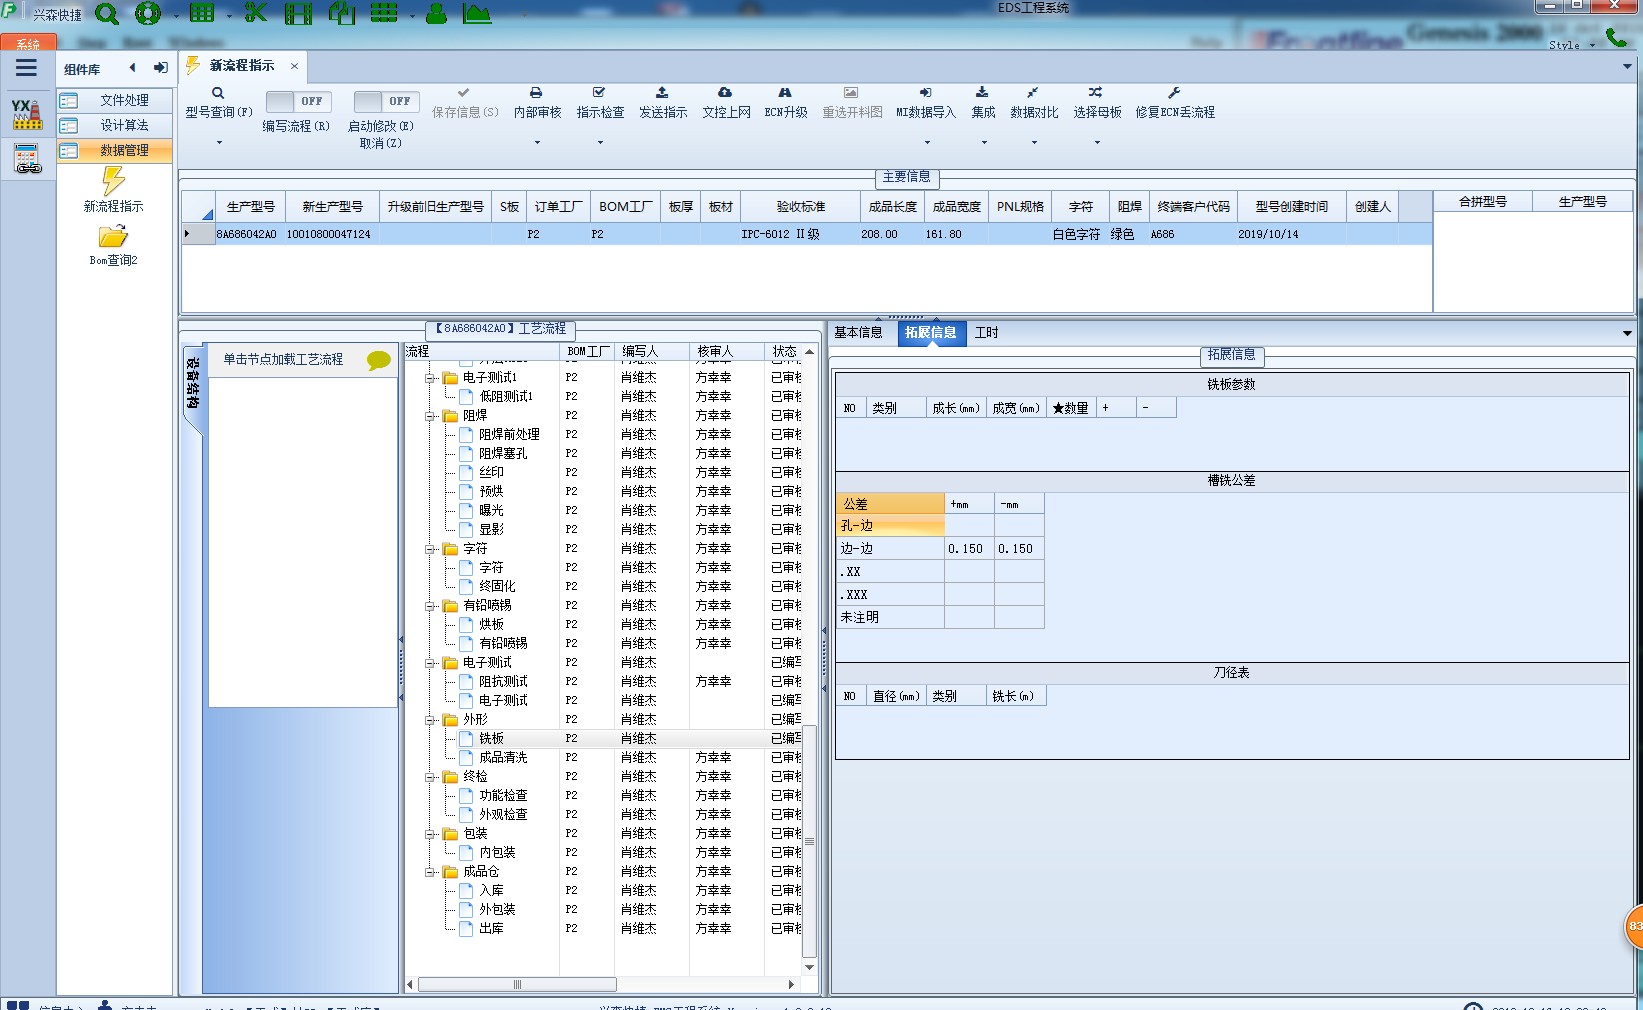Open the 集成 dropdown arrow
Screen dimensions: 1643x1010
(984, 142)
